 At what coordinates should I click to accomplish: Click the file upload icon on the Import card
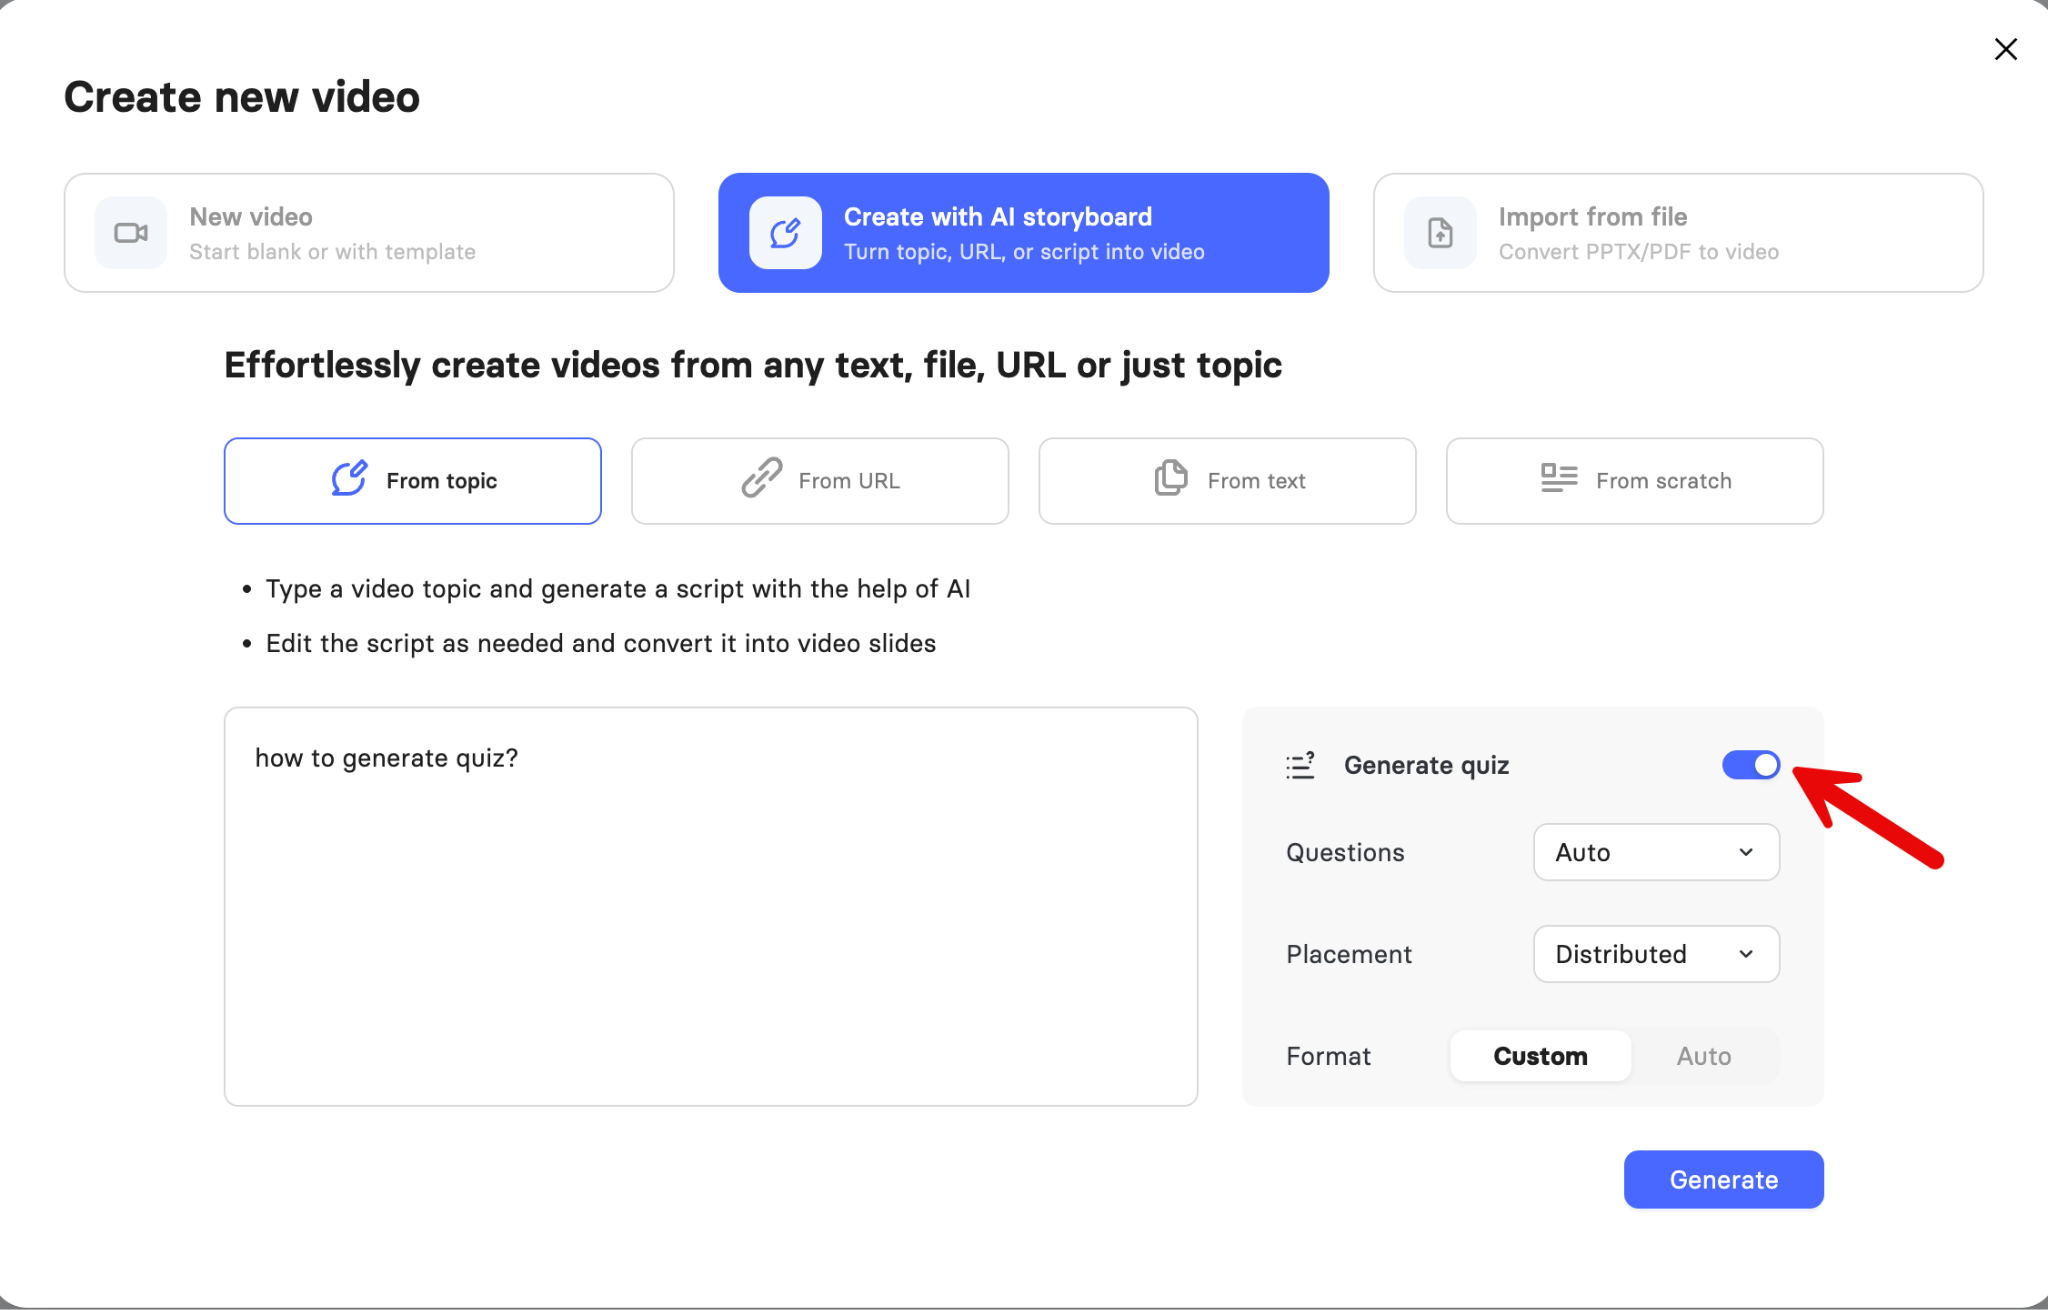(1440, 233)
